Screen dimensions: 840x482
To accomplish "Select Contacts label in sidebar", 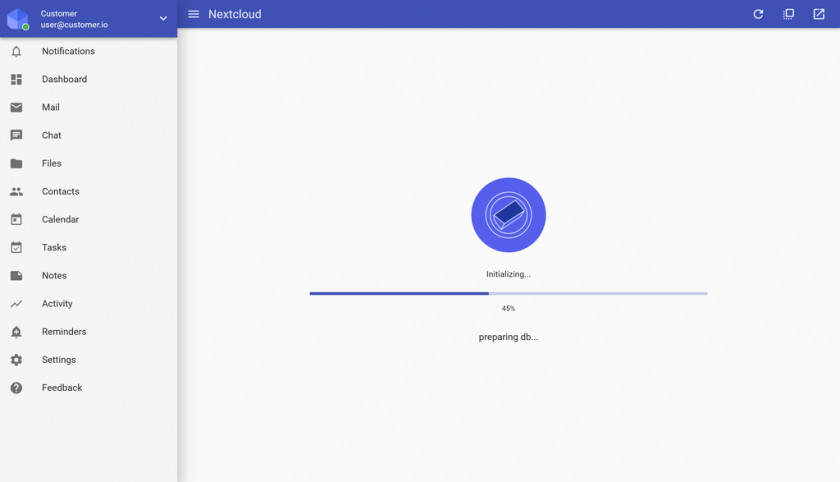I will (61, 191).
